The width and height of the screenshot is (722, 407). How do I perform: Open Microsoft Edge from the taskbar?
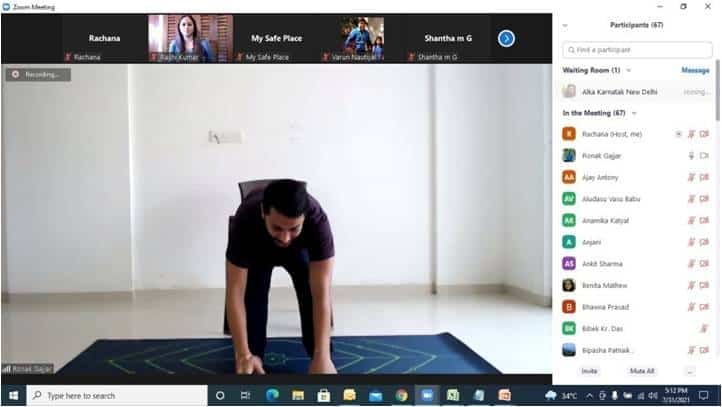[x=271, y=396]
